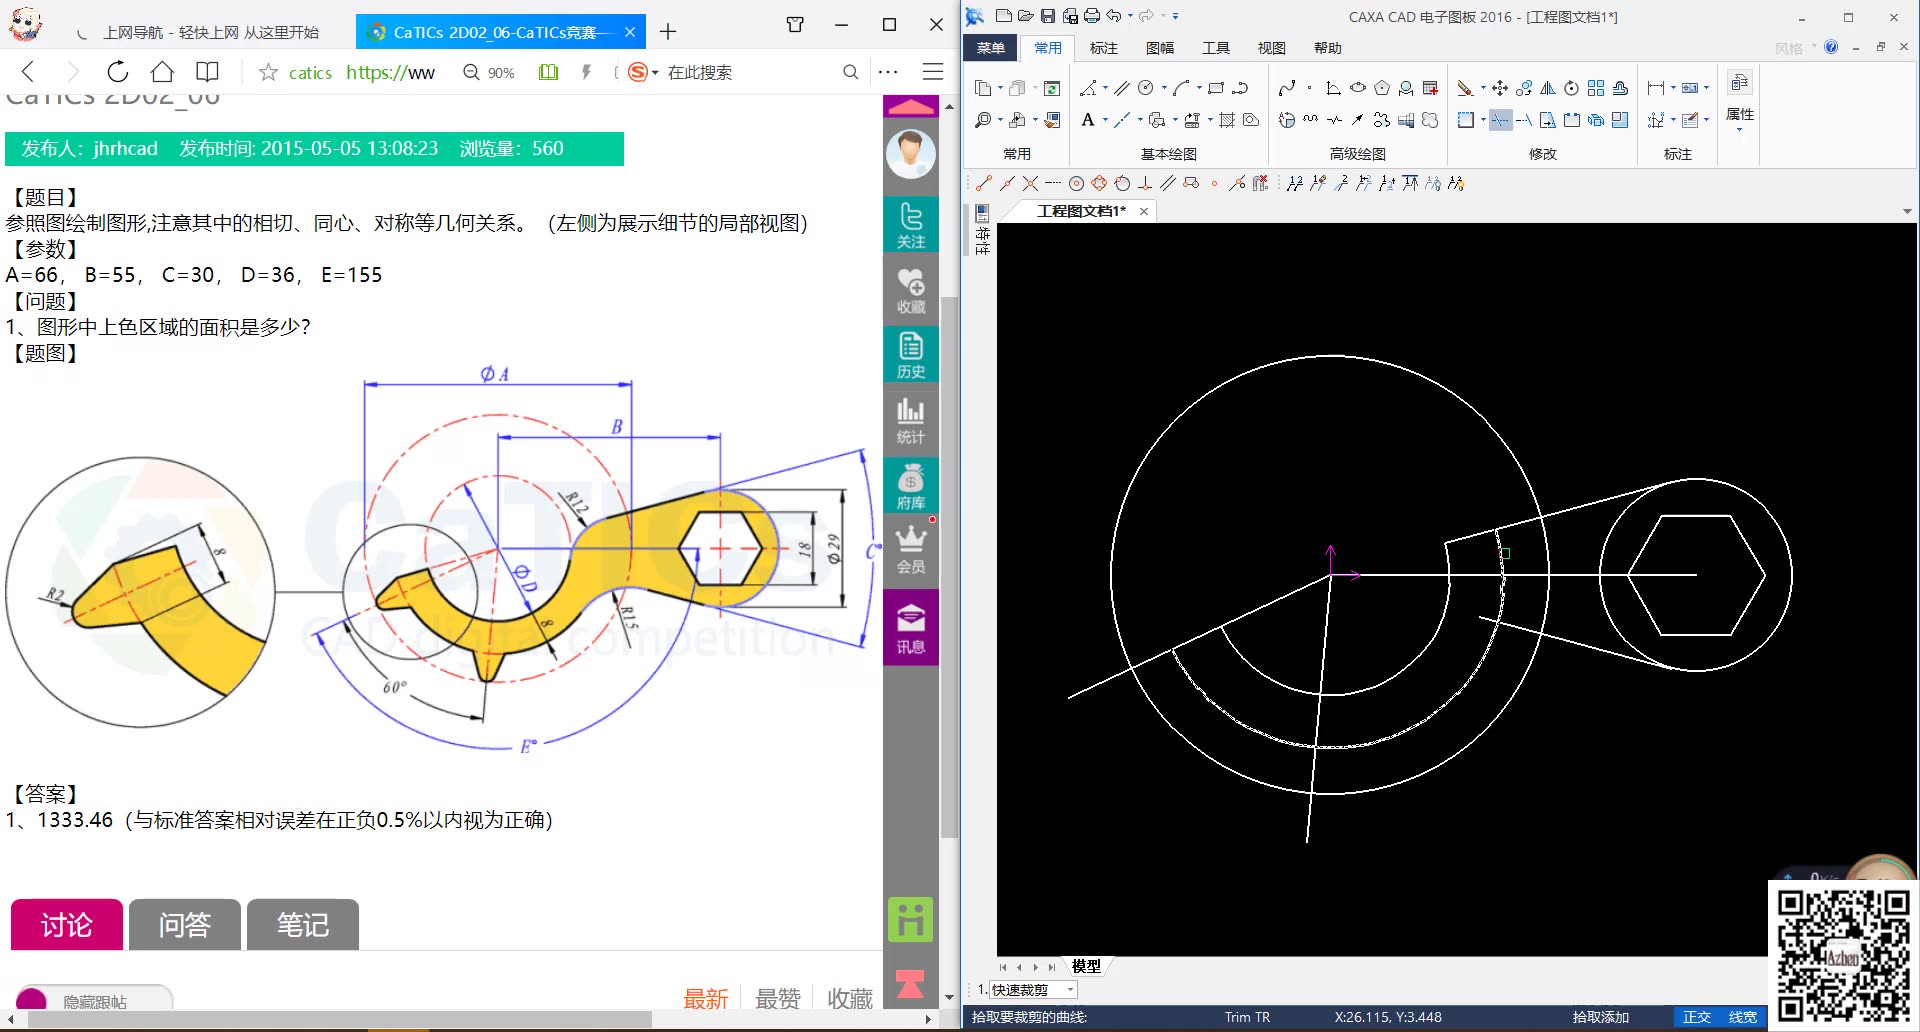The image size is (1920, 1032).
Task: Select the Trim tool in the Modify panel
Action: coord(1500,120)
